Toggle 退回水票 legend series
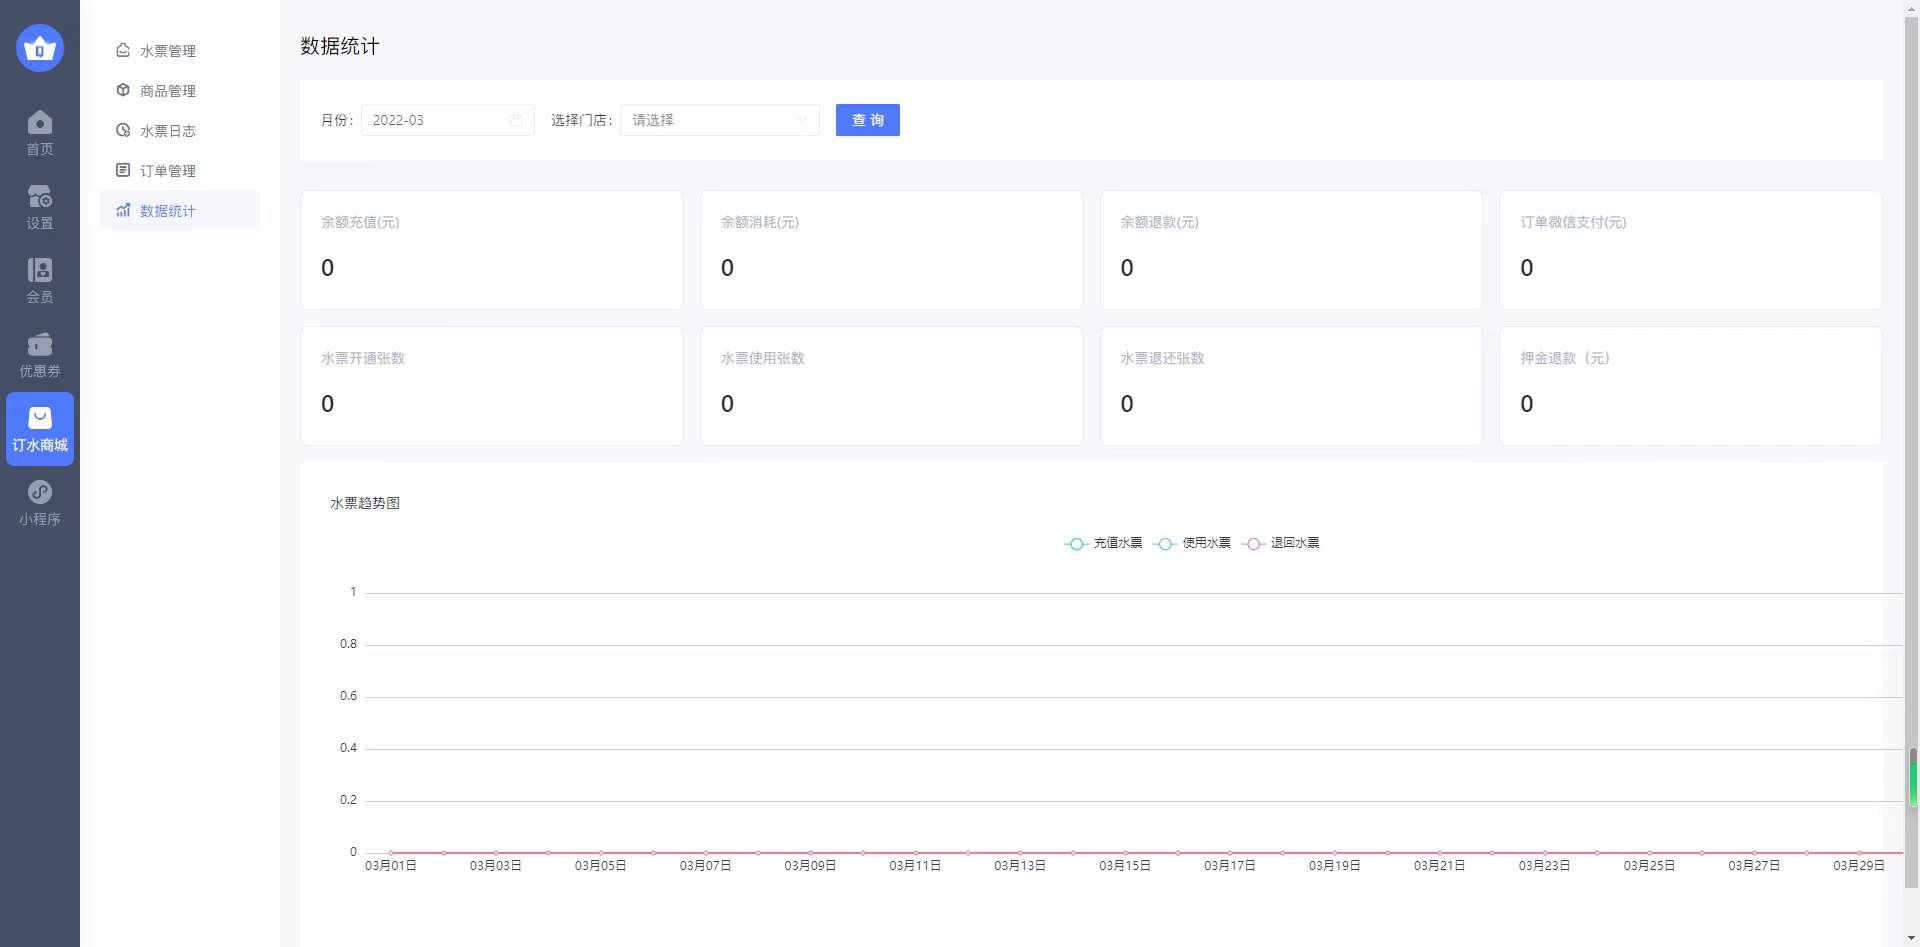The image size is (1920, 947). click(1280, 543)
